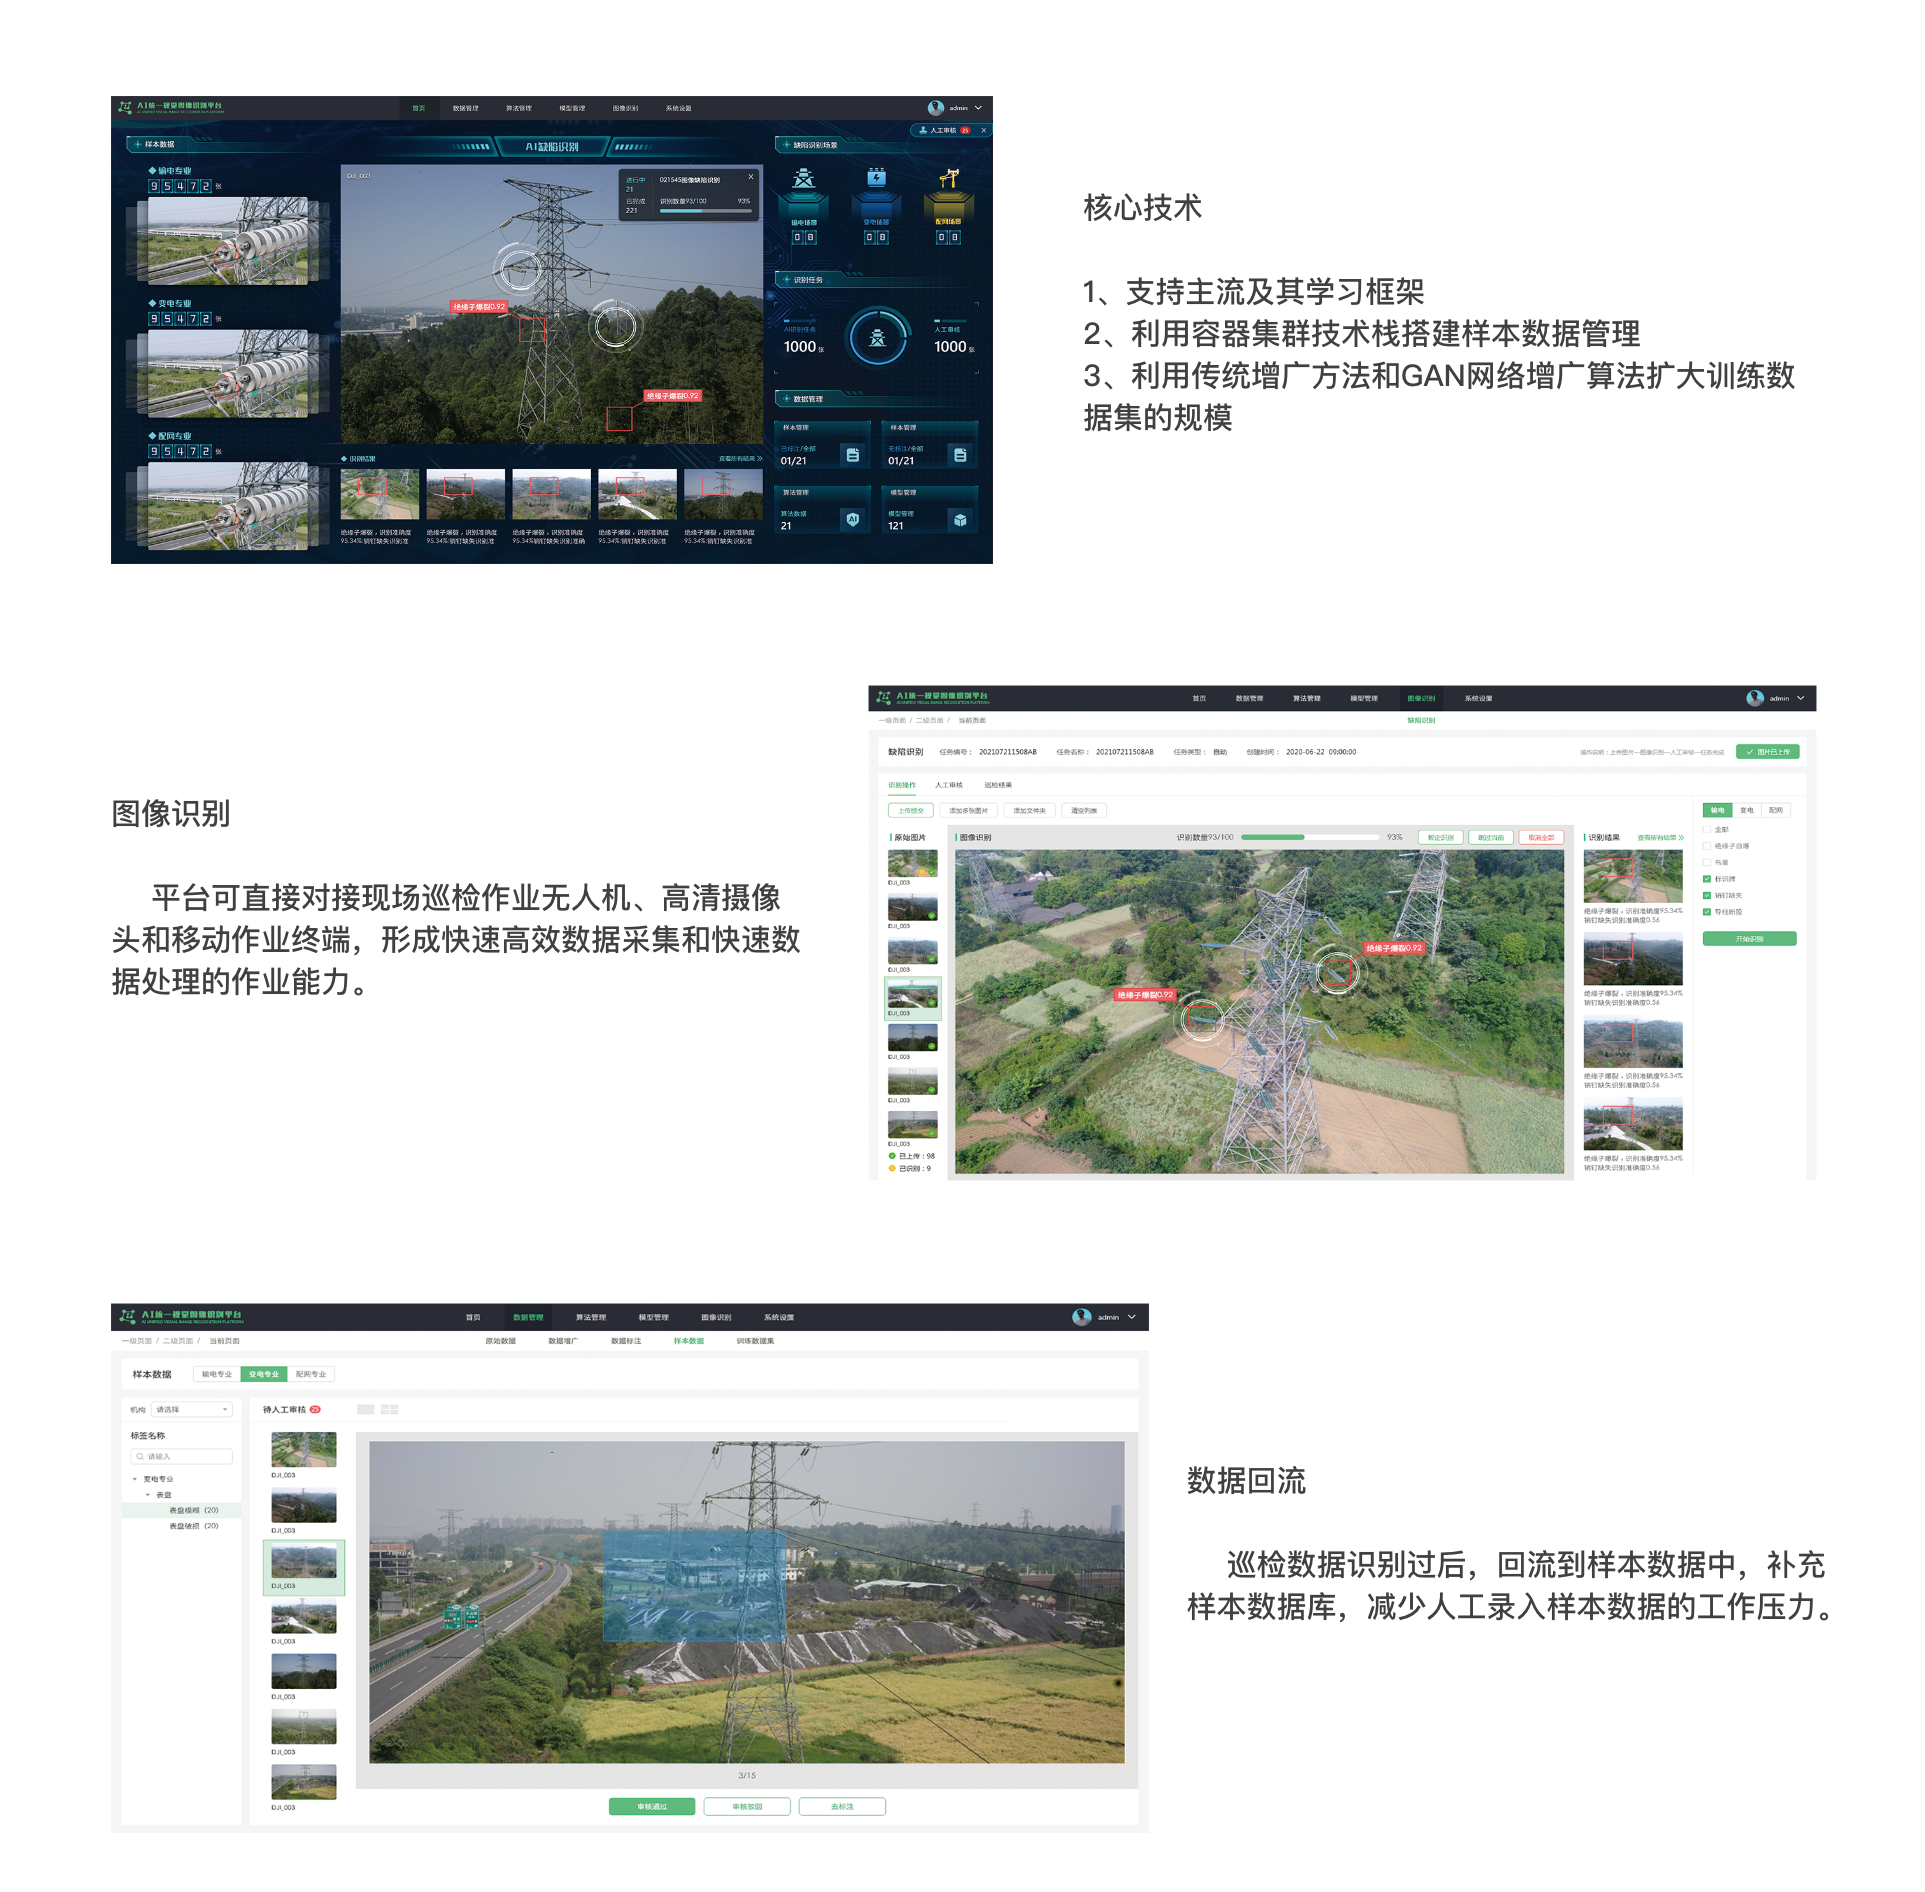Switch to list view icon beside 待人工审核
The width and height of the screenshot is (1925, 1892).
click(x=366, y=1409)
